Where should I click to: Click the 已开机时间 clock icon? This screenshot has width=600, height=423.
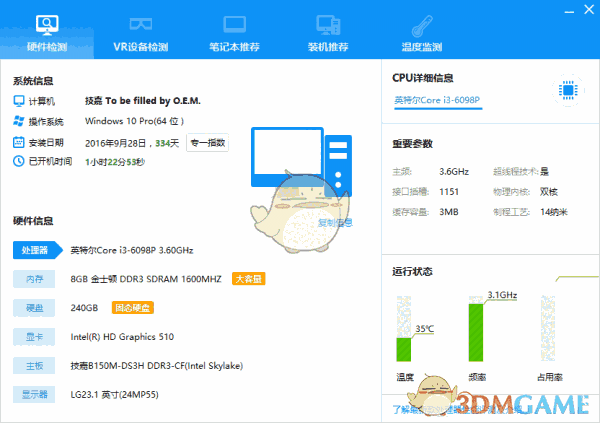click(19, 161)
